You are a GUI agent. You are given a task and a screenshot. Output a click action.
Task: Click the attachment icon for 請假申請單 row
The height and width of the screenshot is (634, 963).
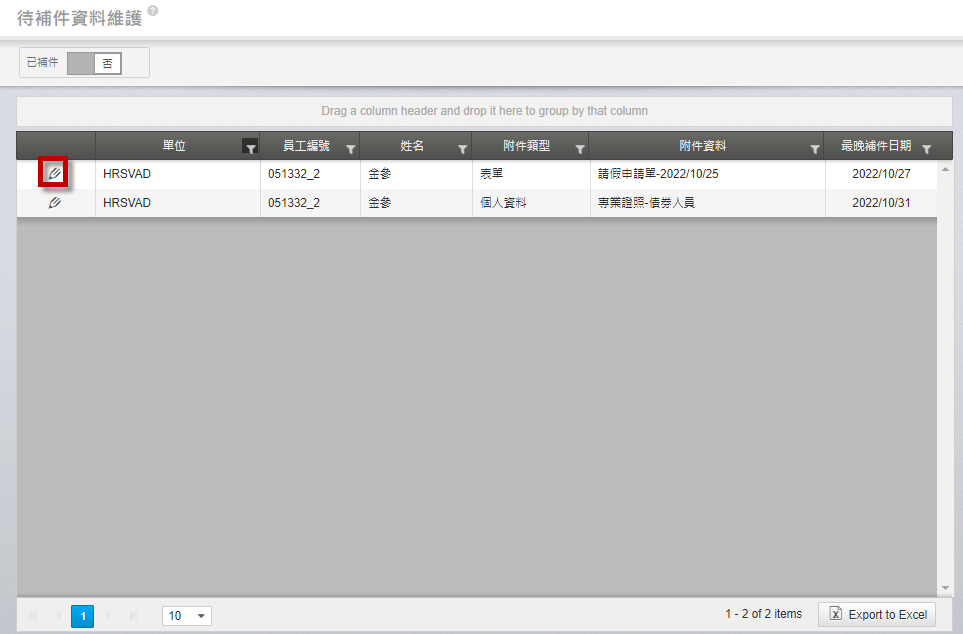pos(55,173)
